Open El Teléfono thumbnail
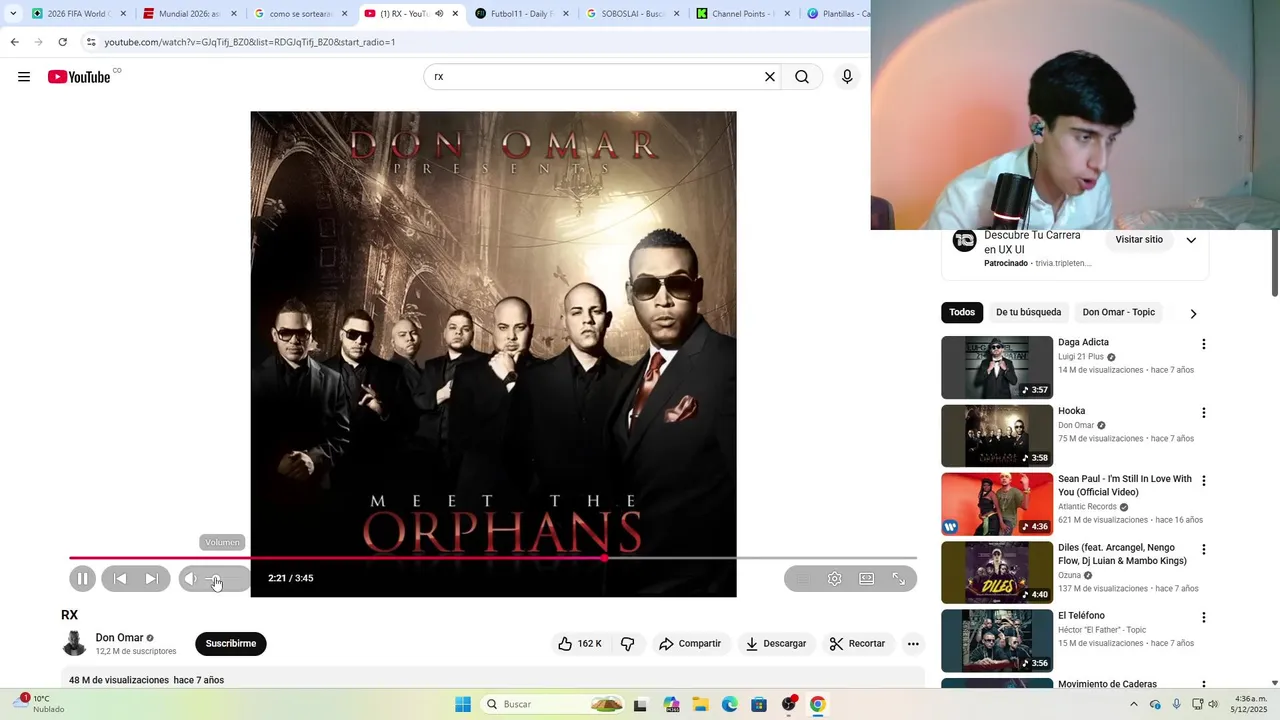The image size is (1280, 720). [997, 641]
